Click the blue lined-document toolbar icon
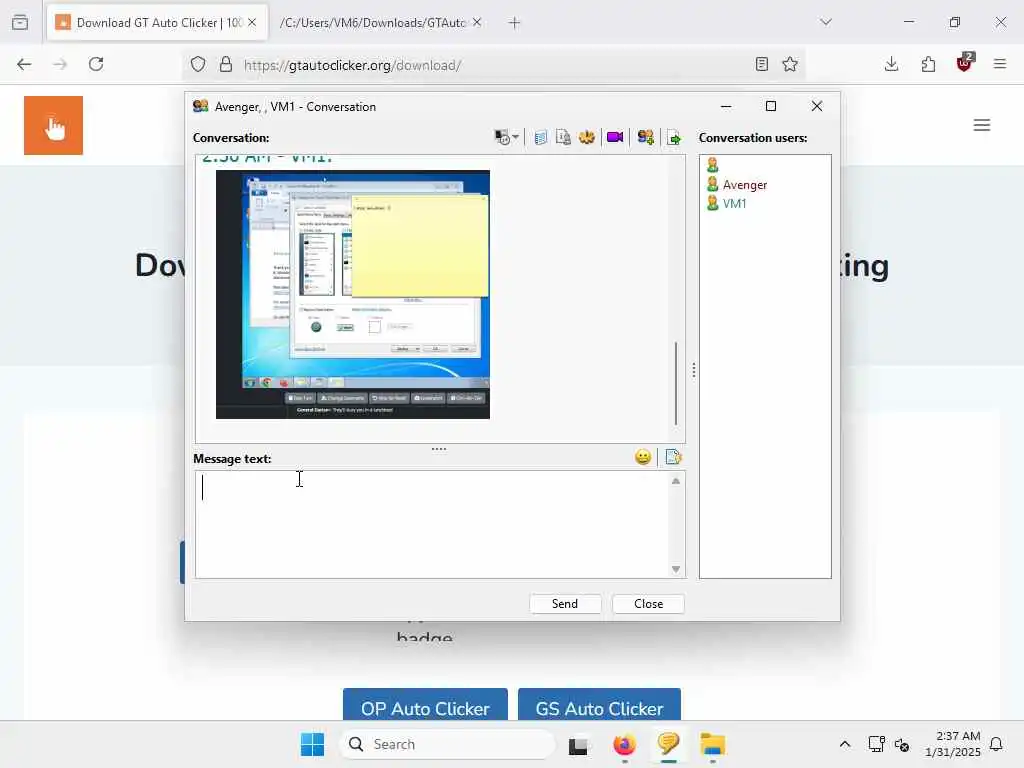The width and height of the screenshot is (1024, 768). click(x=540, y=138)
